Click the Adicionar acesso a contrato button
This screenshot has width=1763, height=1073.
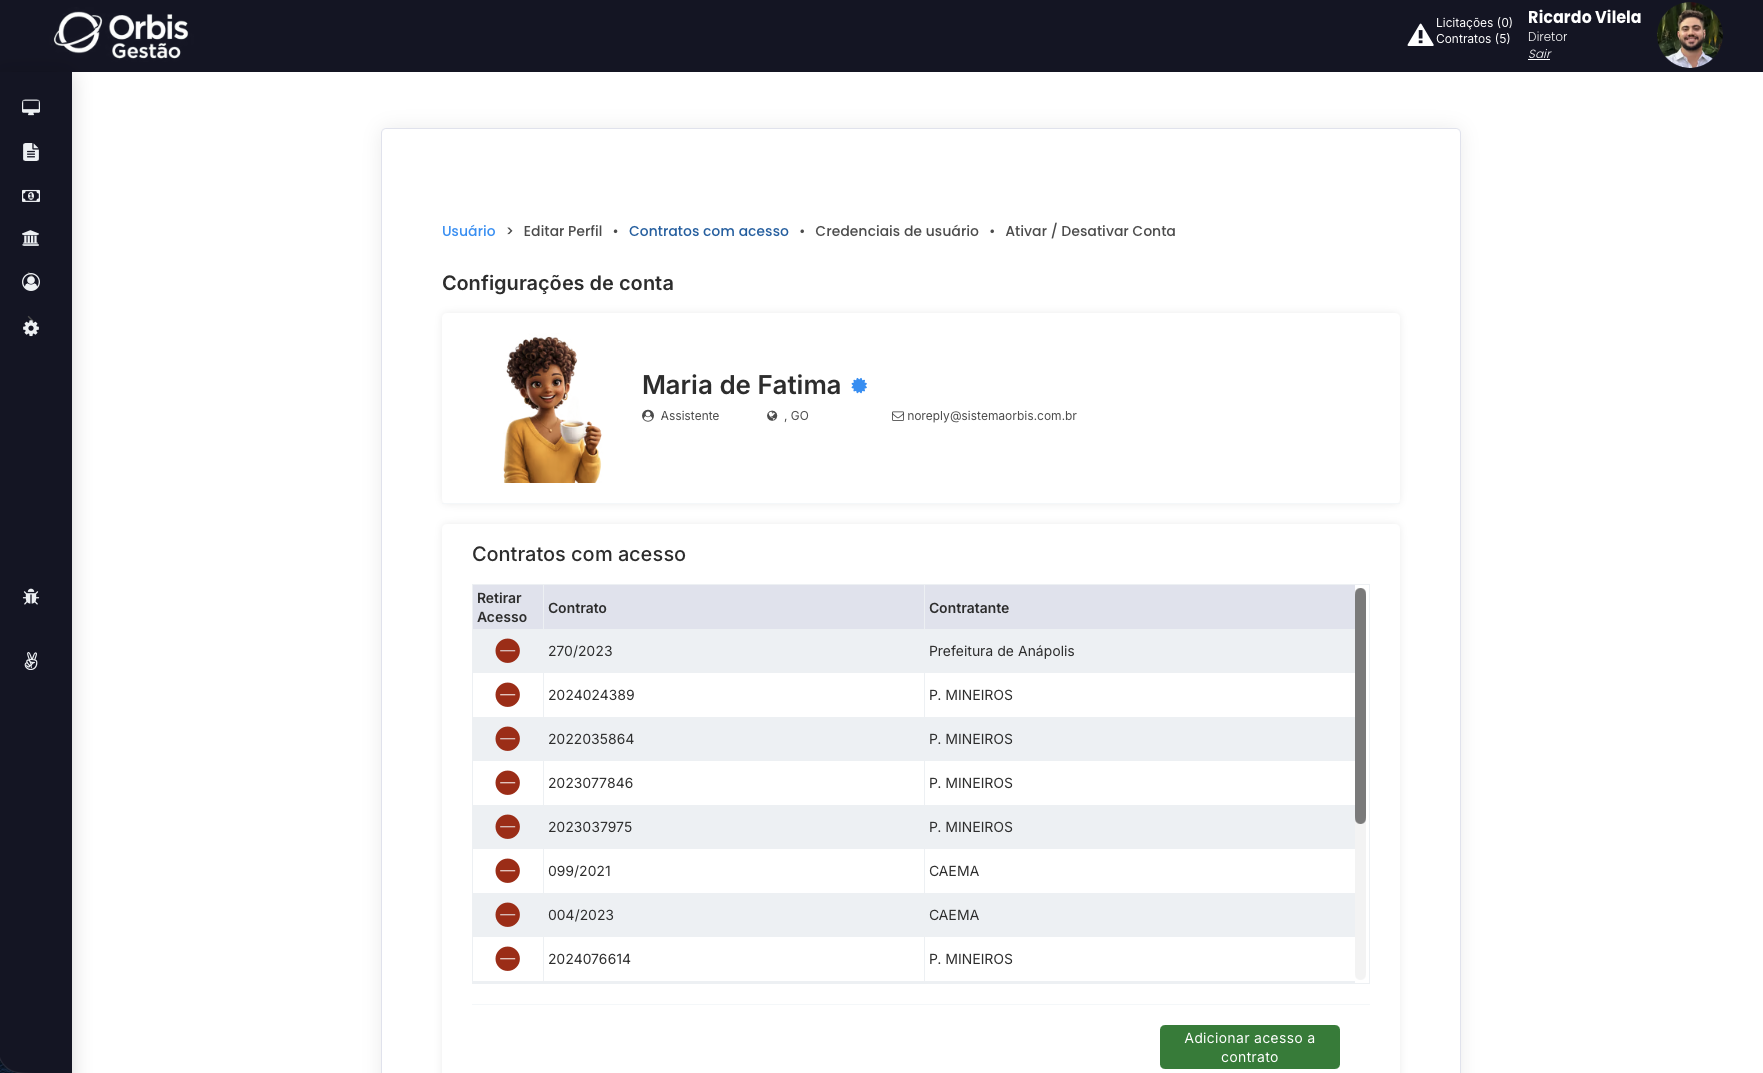[1249, 1046]
